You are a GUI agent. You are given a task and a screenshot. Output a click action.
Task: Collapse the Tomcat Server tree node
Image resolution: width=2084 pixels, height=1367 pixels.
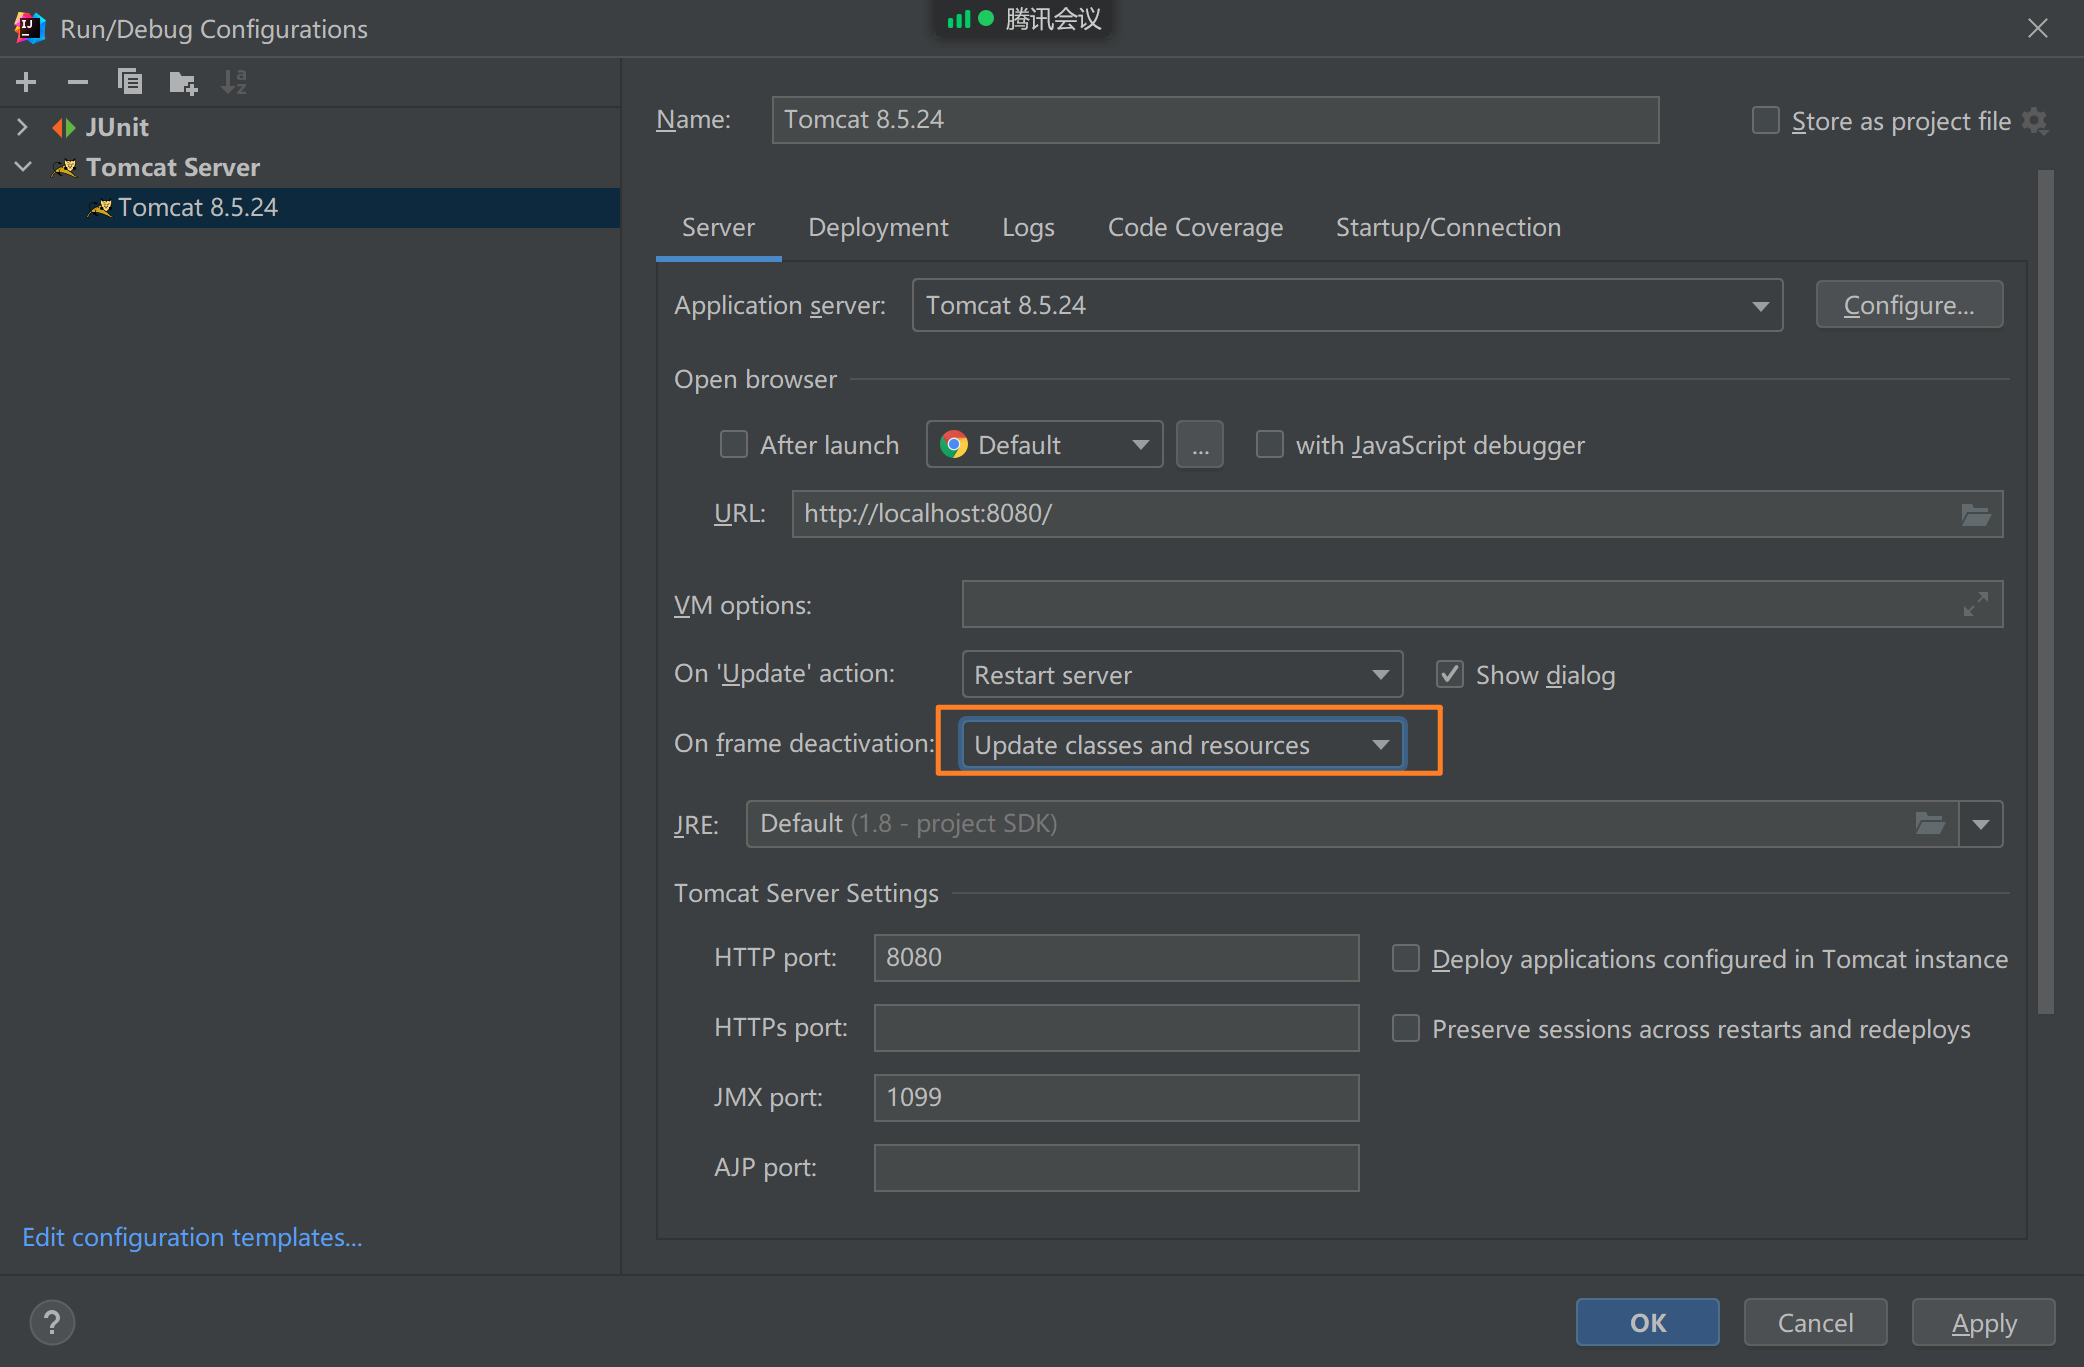tap(23, 167)
